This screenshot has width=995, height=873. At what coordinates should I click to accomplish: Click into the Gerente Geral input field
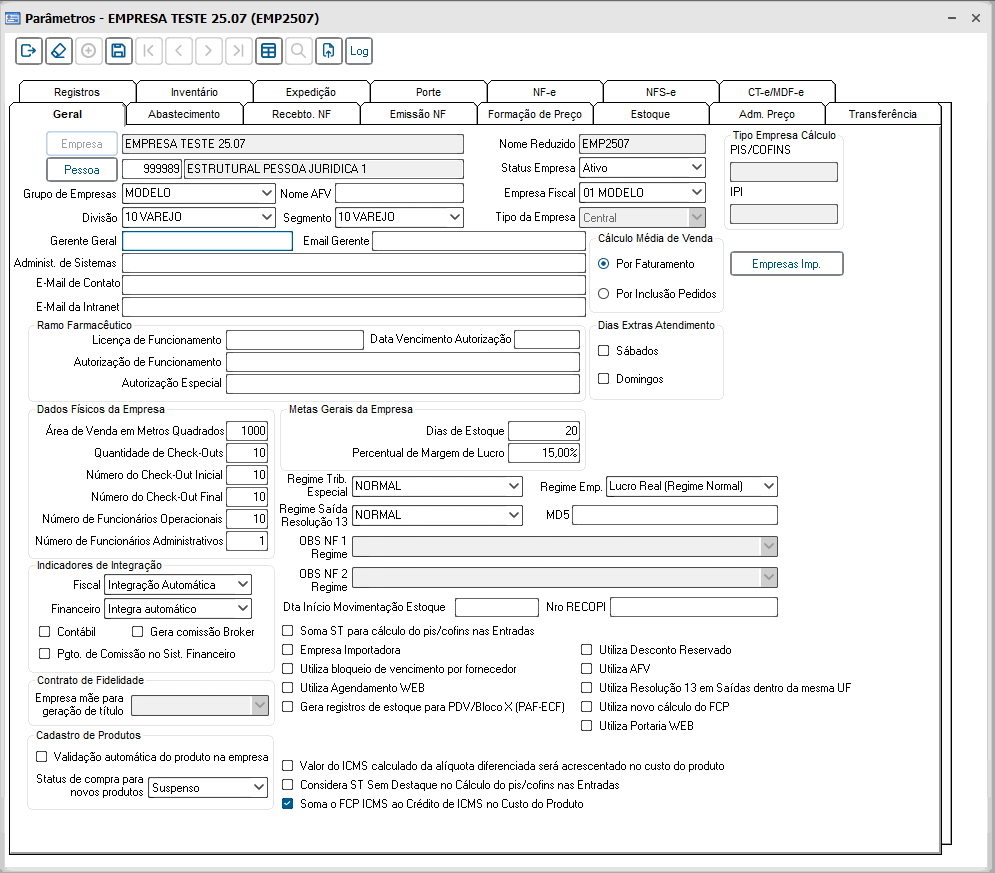207,241
